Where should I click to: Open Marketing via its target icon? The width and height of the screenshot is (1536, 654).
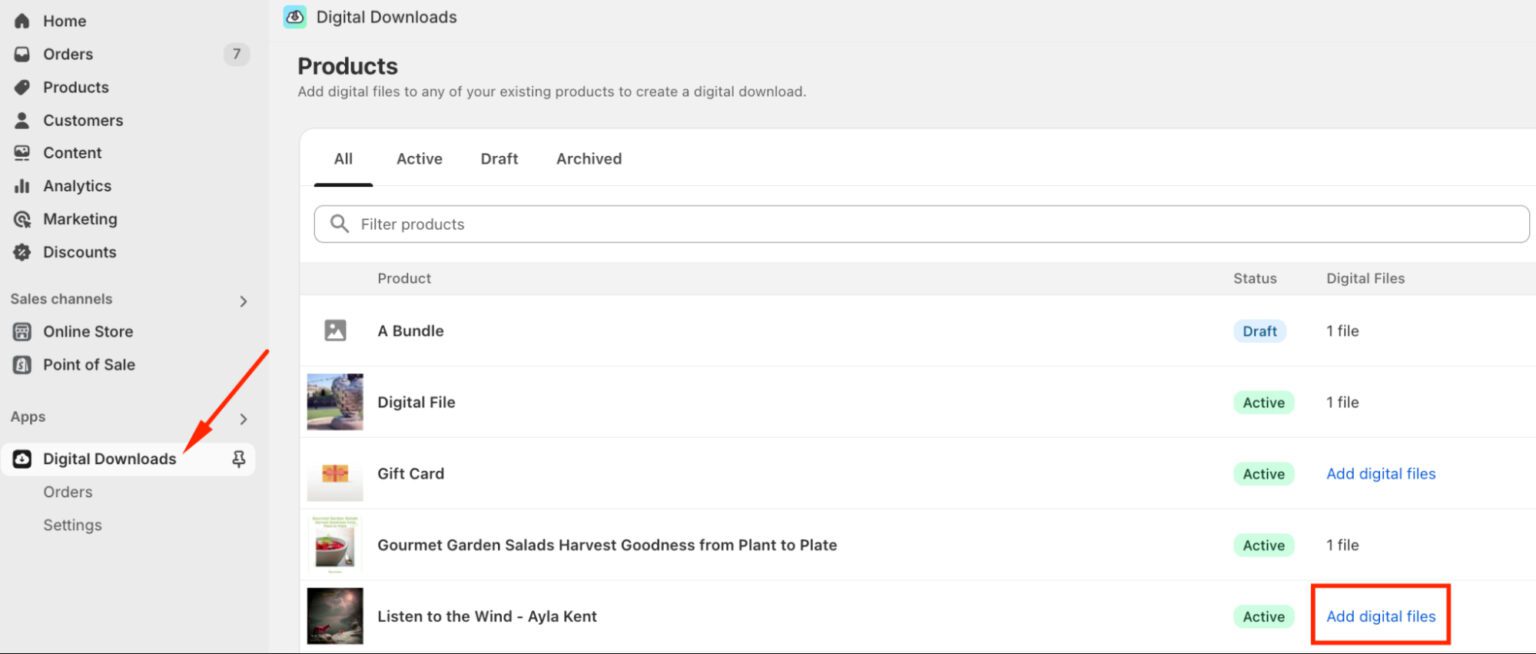(21, 219)
